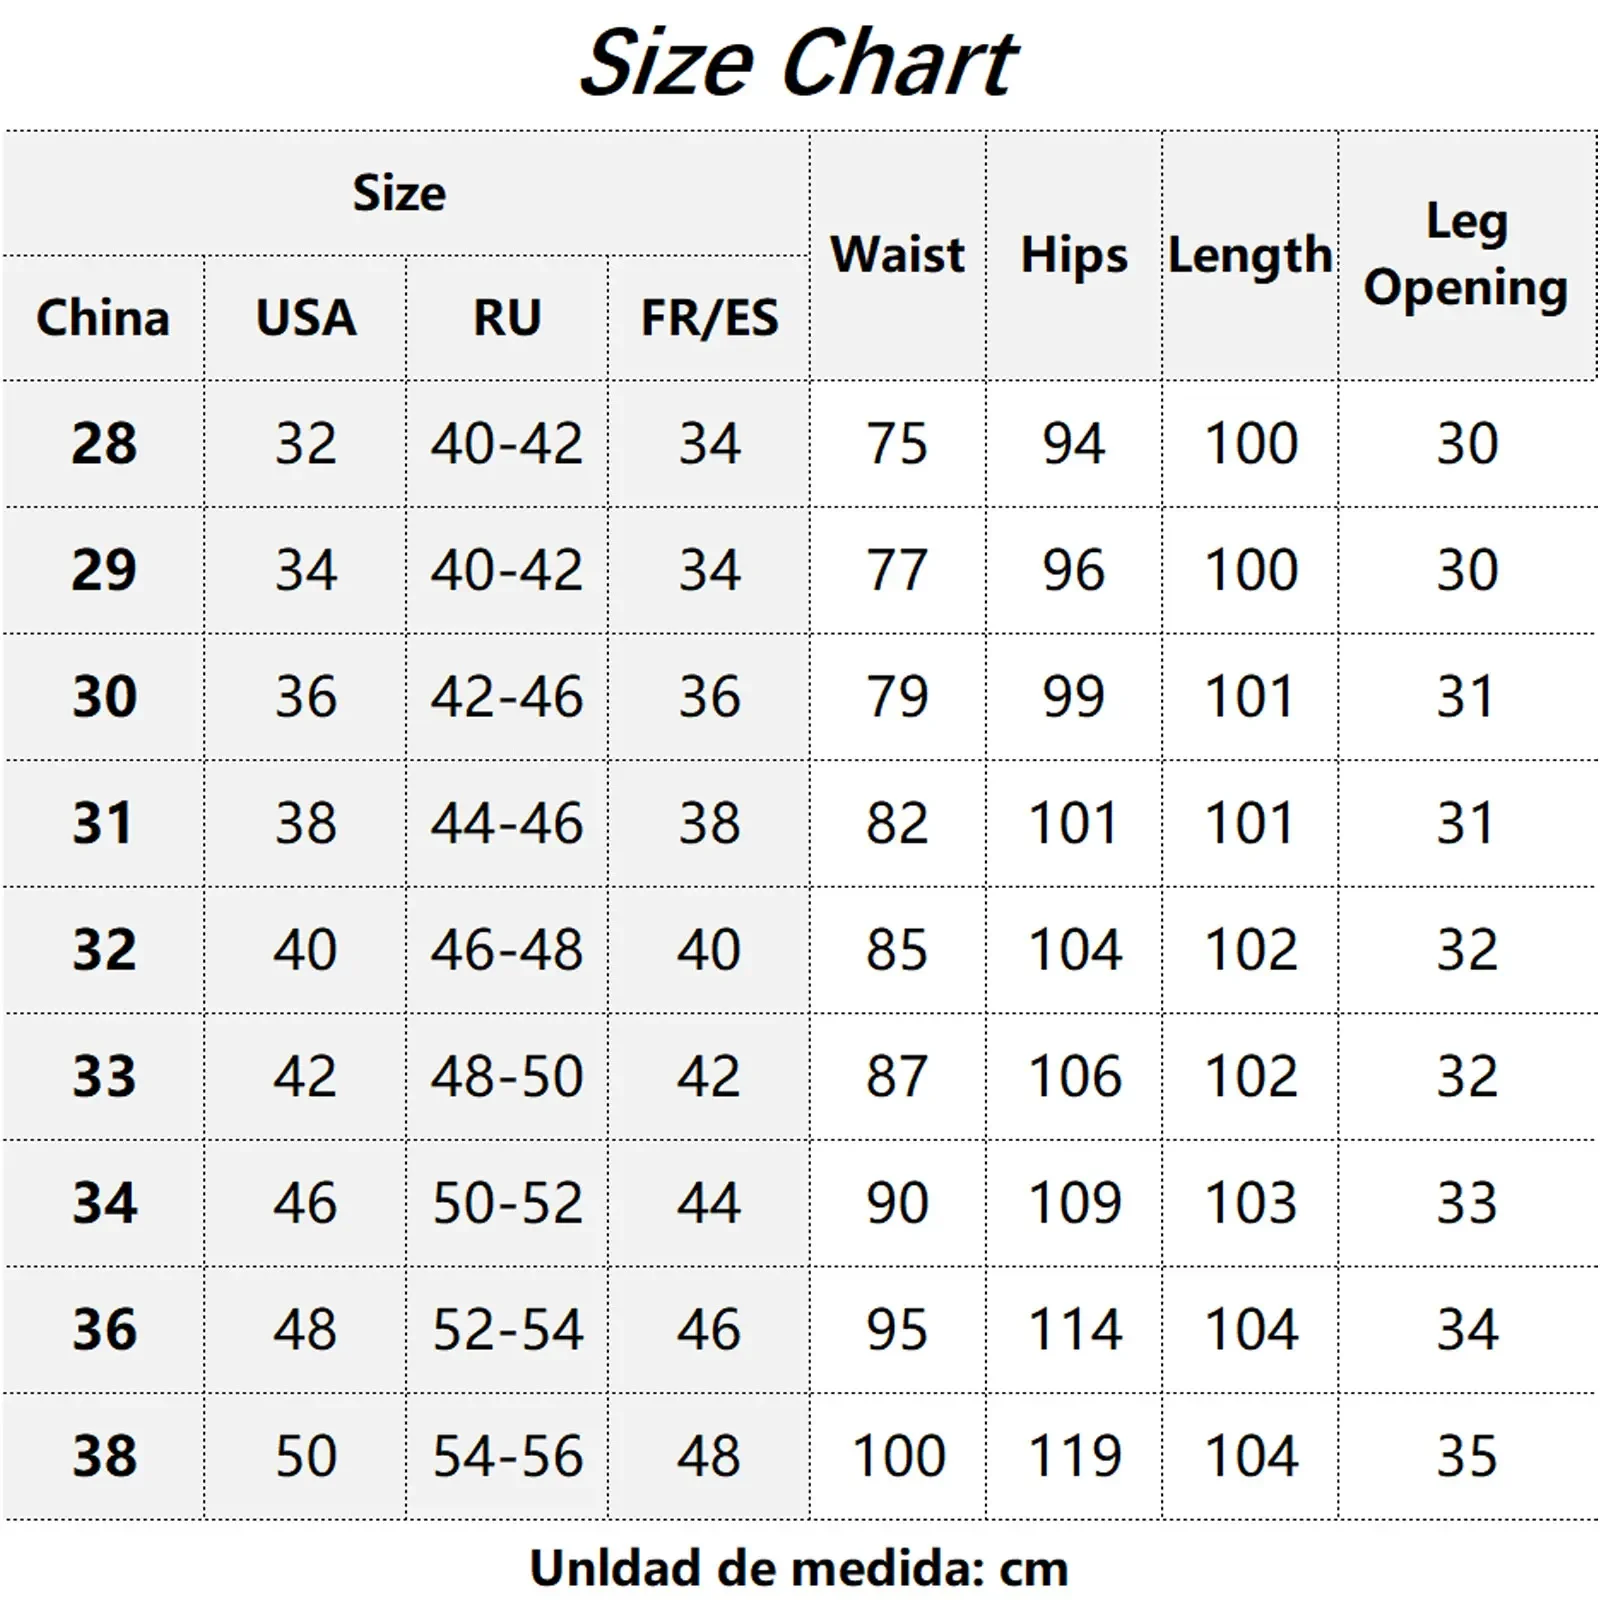Click the Hips column header
Screen dimensions: 1600x1600
point(1074,255)
